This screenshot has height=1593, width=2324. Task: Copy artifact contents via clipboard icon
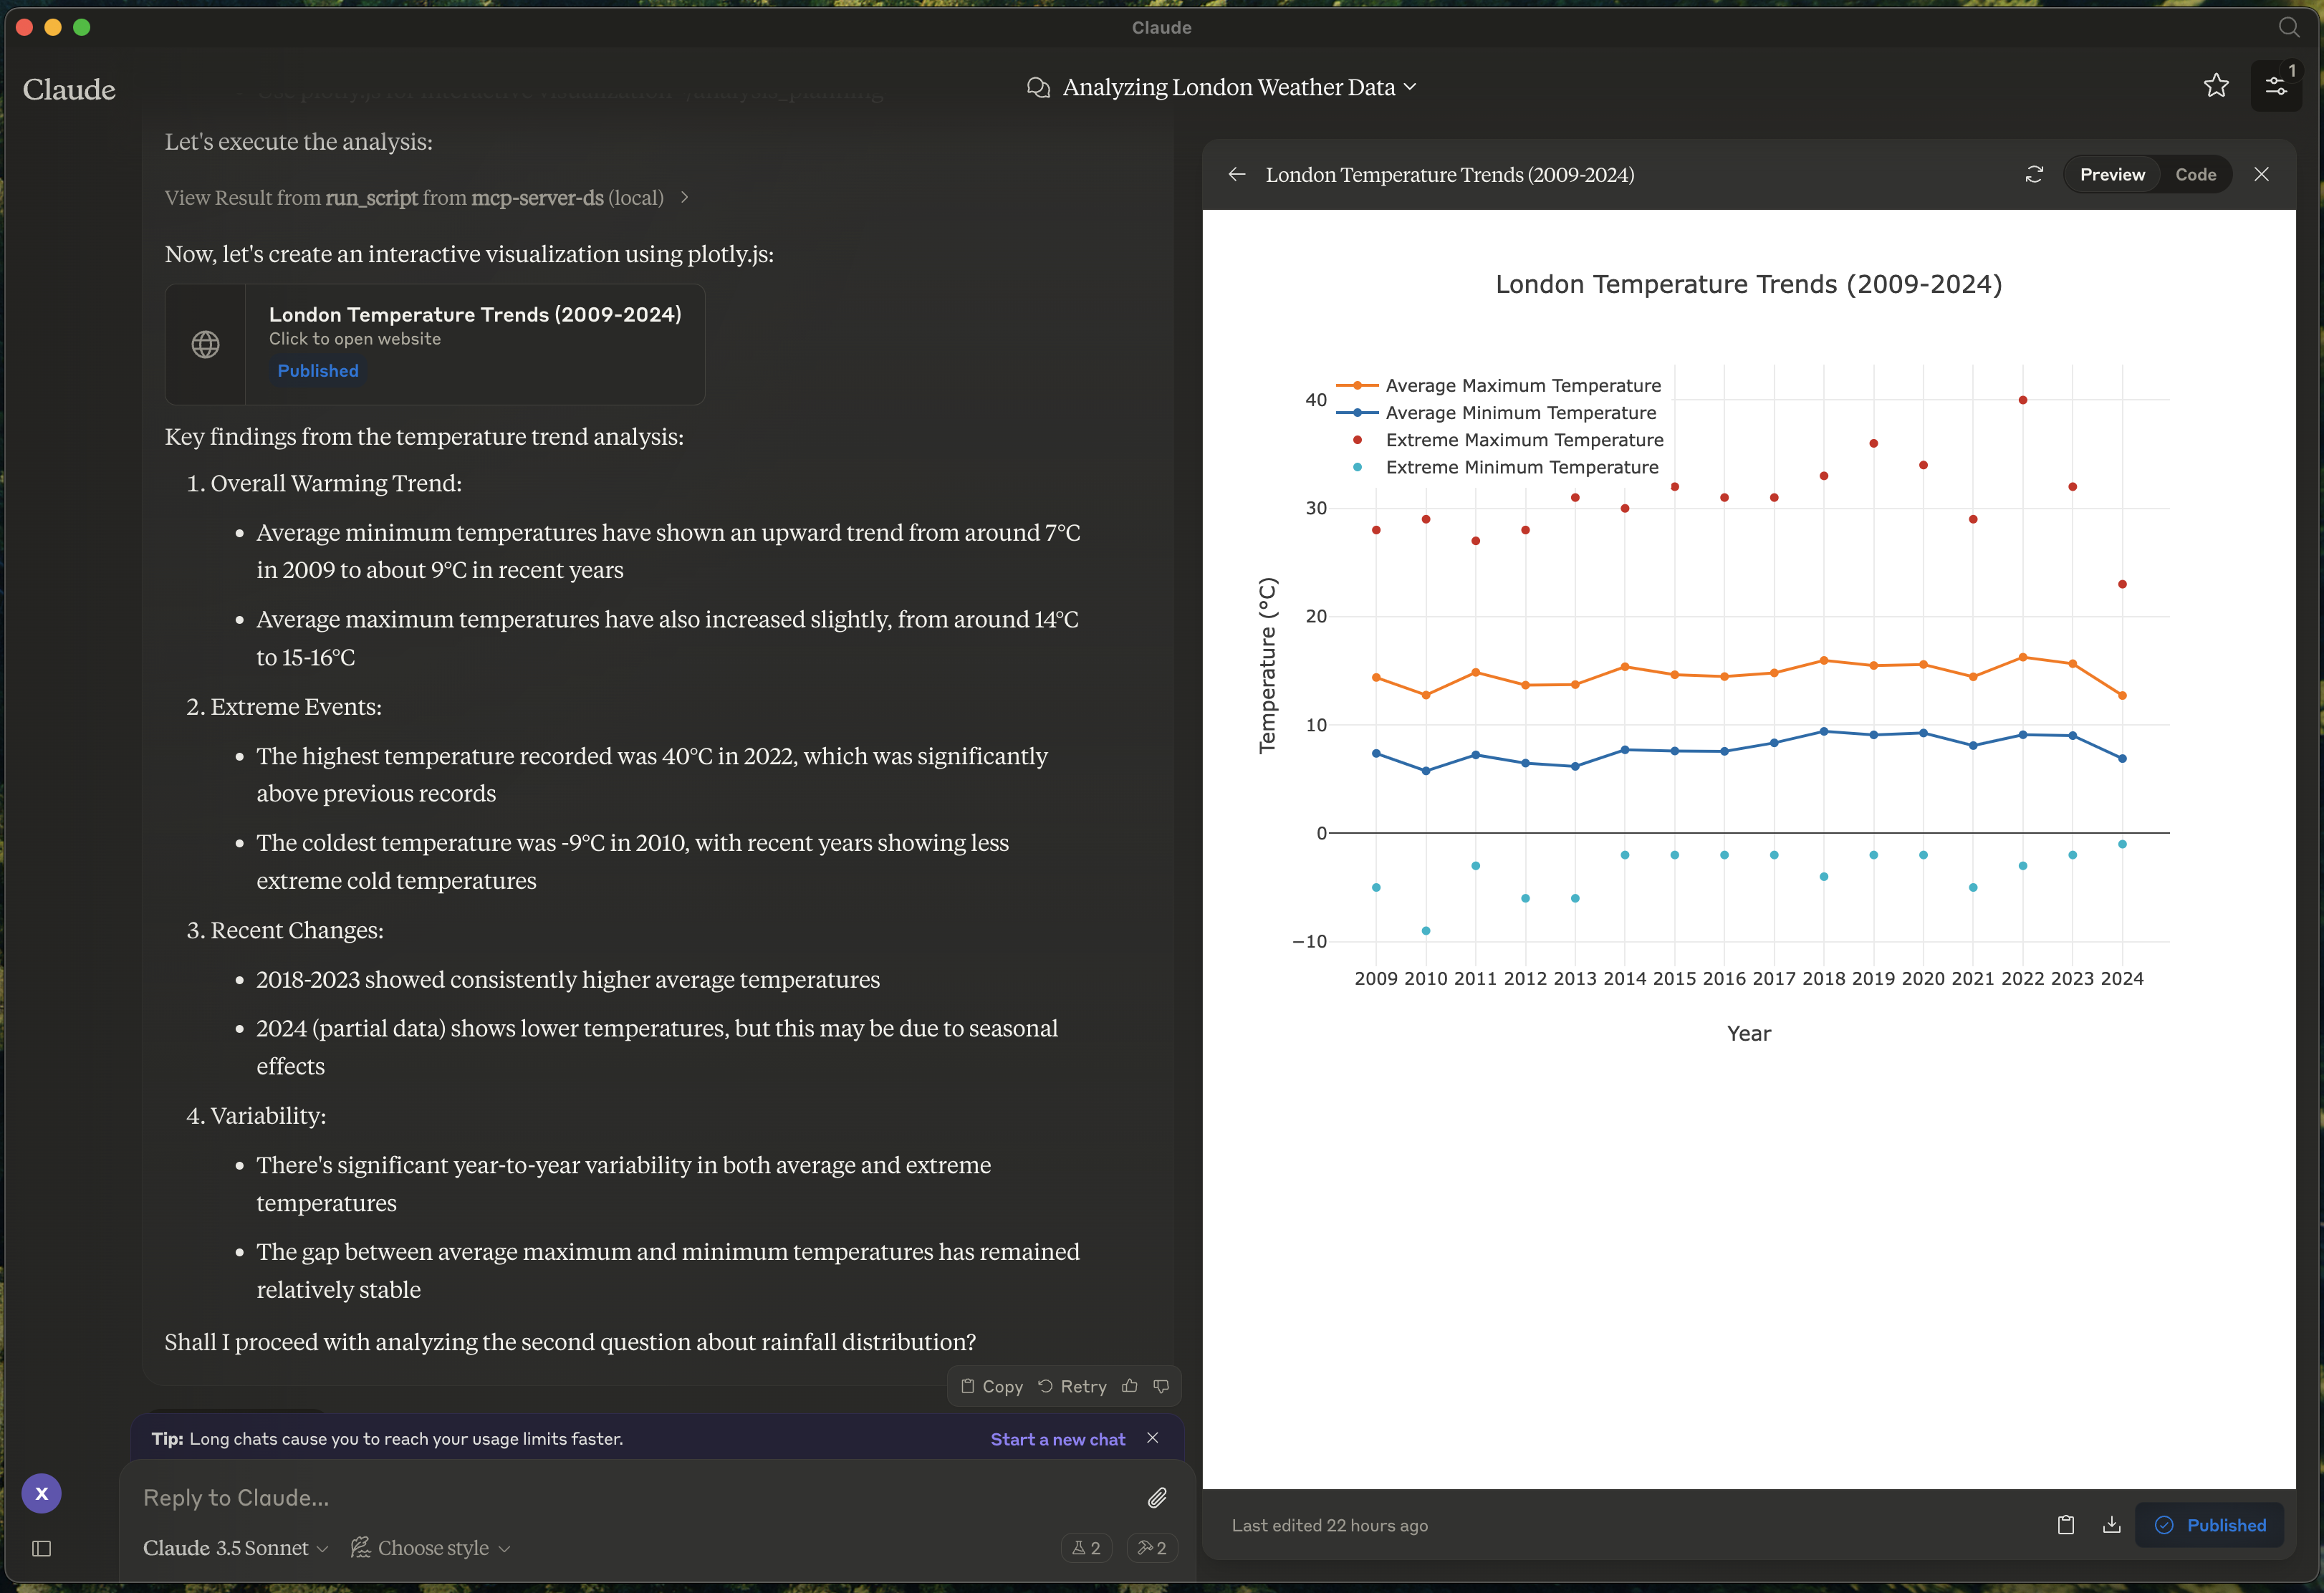(2066, 1524)
